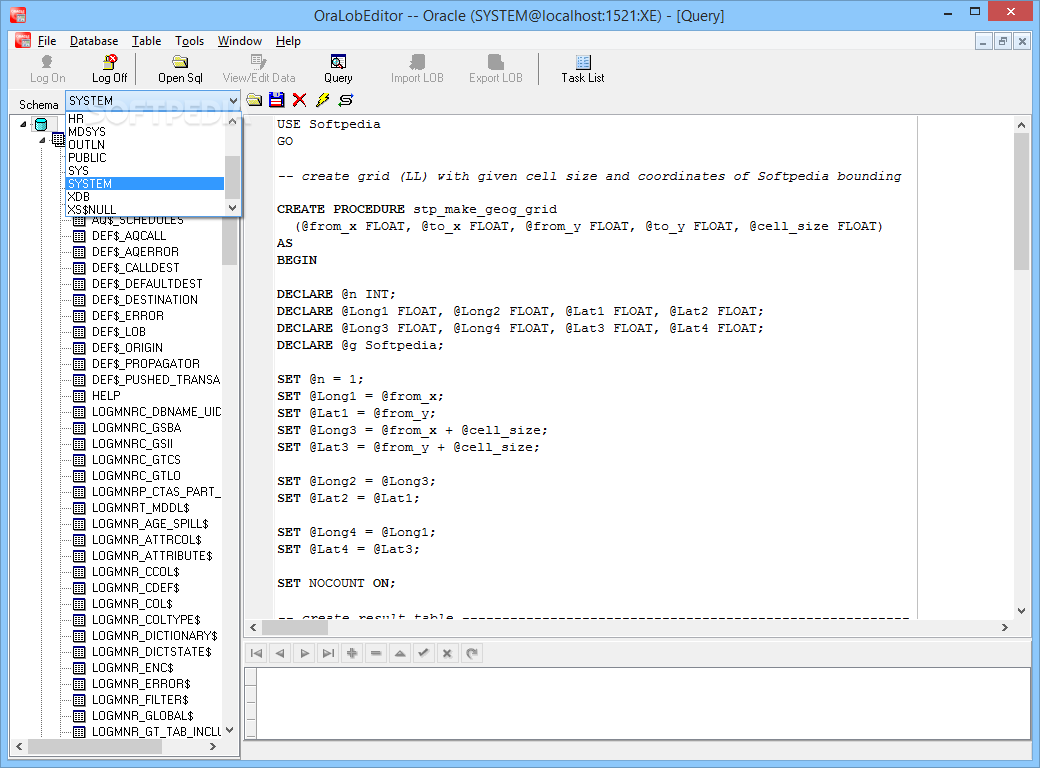This screenshot has width=1040, height=768.
Task: Choose PUBLIC in the schema list
Action: pyautogui.click(x=145, y=158)
